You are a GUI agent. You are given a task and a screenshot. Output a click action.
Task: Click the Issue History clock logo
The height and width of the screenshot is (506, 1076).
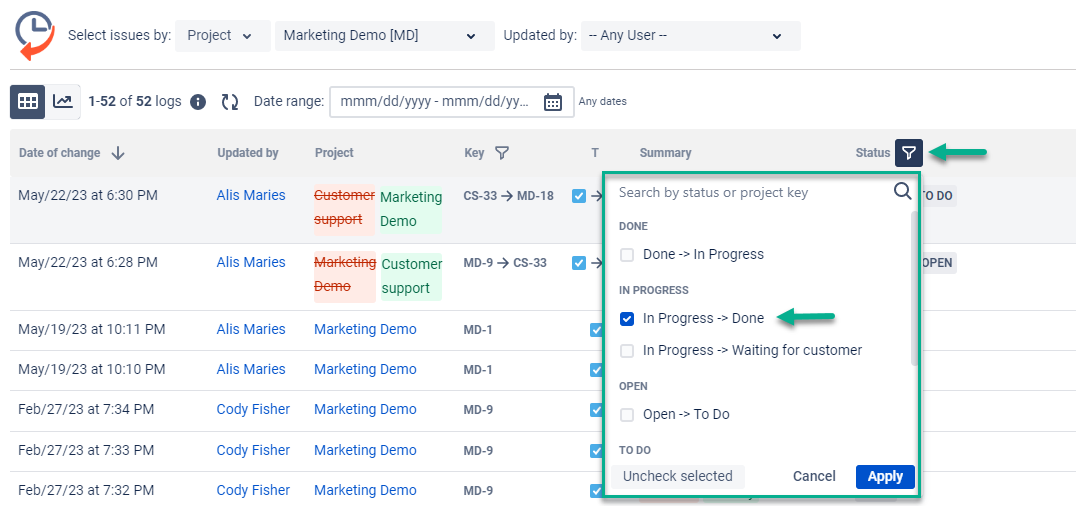(x=35, y=35)
